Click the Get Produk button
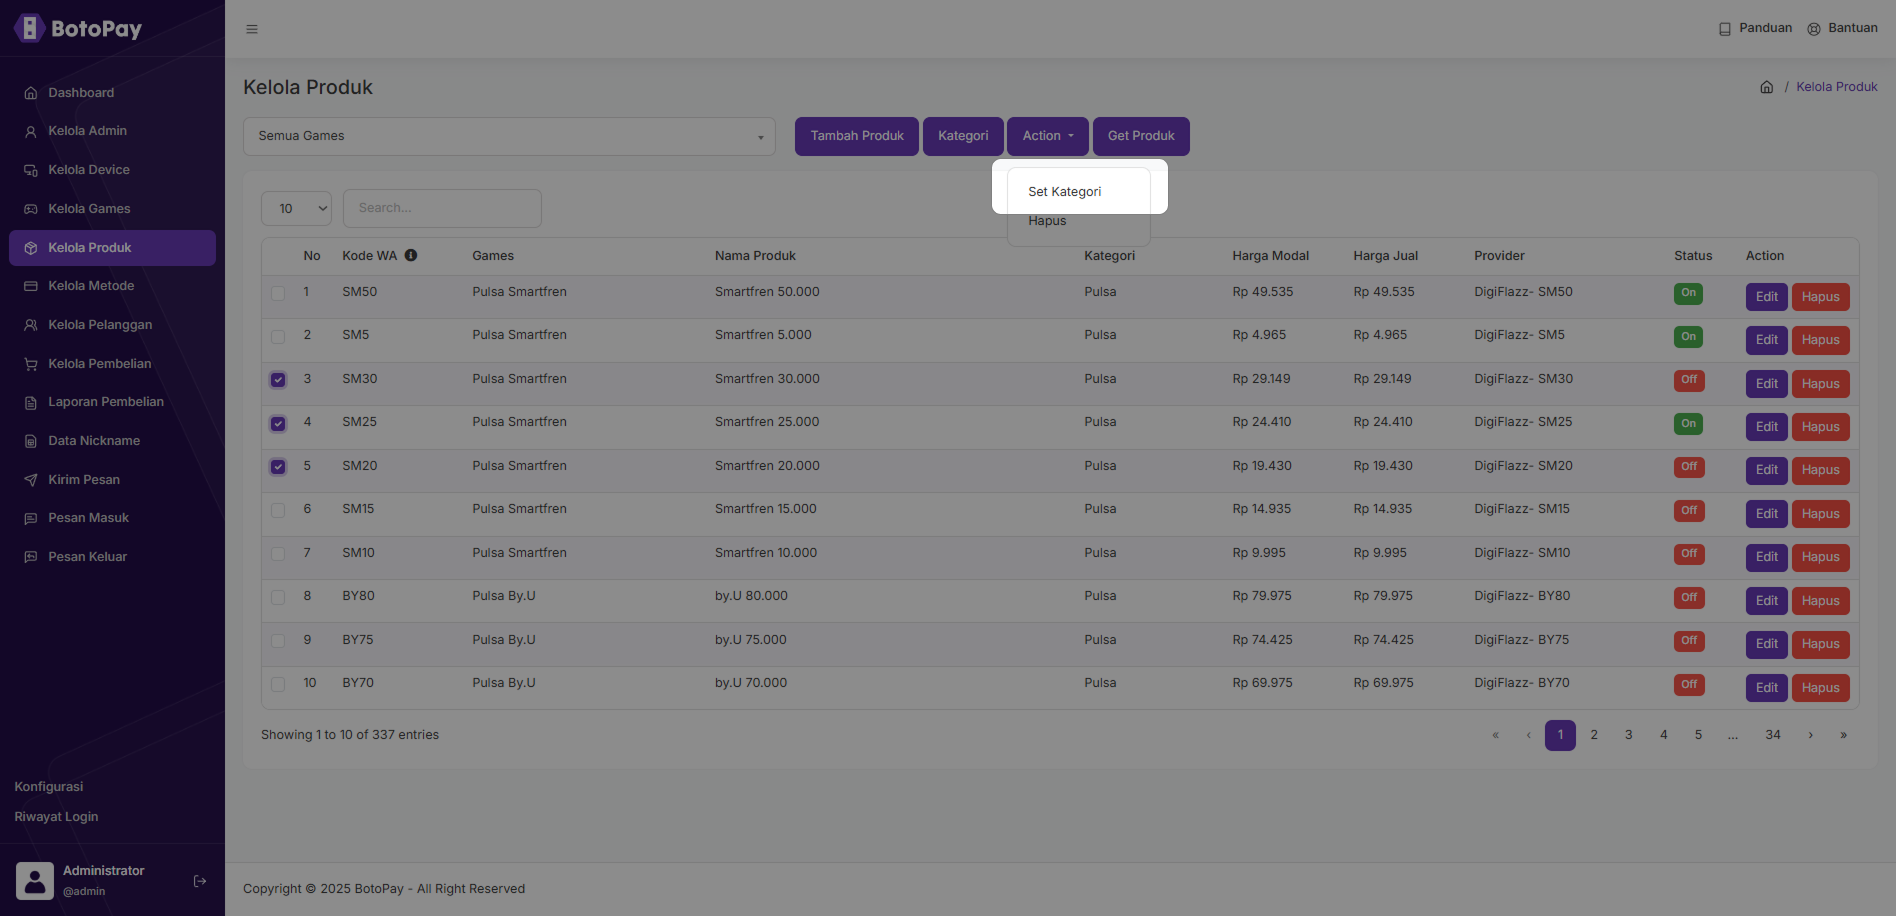The image size is (1896, 916). click(1141, 136)
